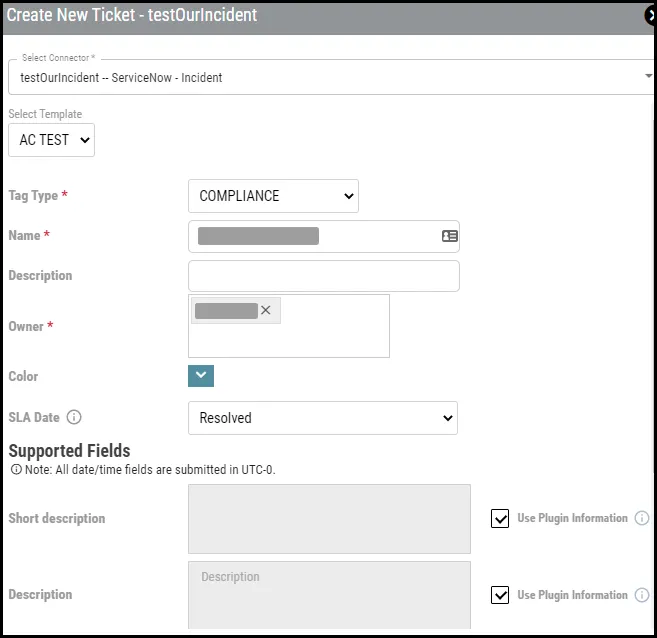This screenshot has width=657, height=638.
Task: Click the tag Description input field
Action: (x=323, y=276)
